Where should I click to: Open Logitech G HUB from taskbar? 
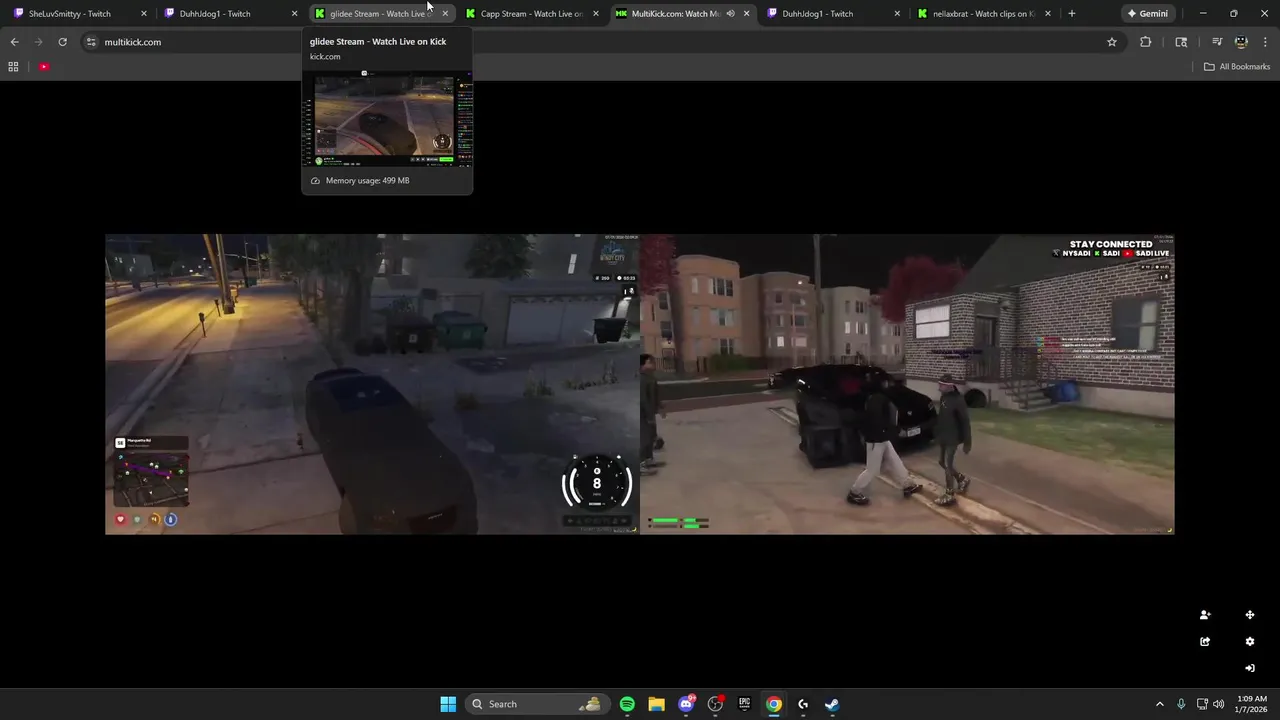tap(803, 704)
